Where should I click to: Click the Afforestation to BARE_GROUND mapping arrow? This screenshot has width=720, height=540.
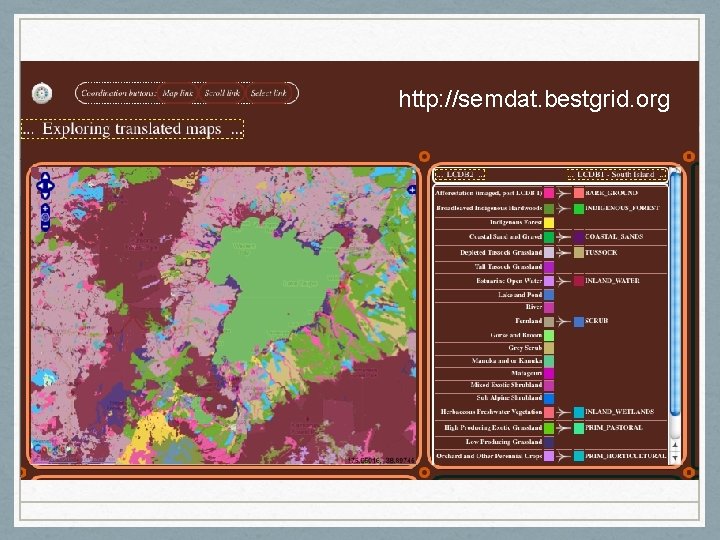click(563, 193)
